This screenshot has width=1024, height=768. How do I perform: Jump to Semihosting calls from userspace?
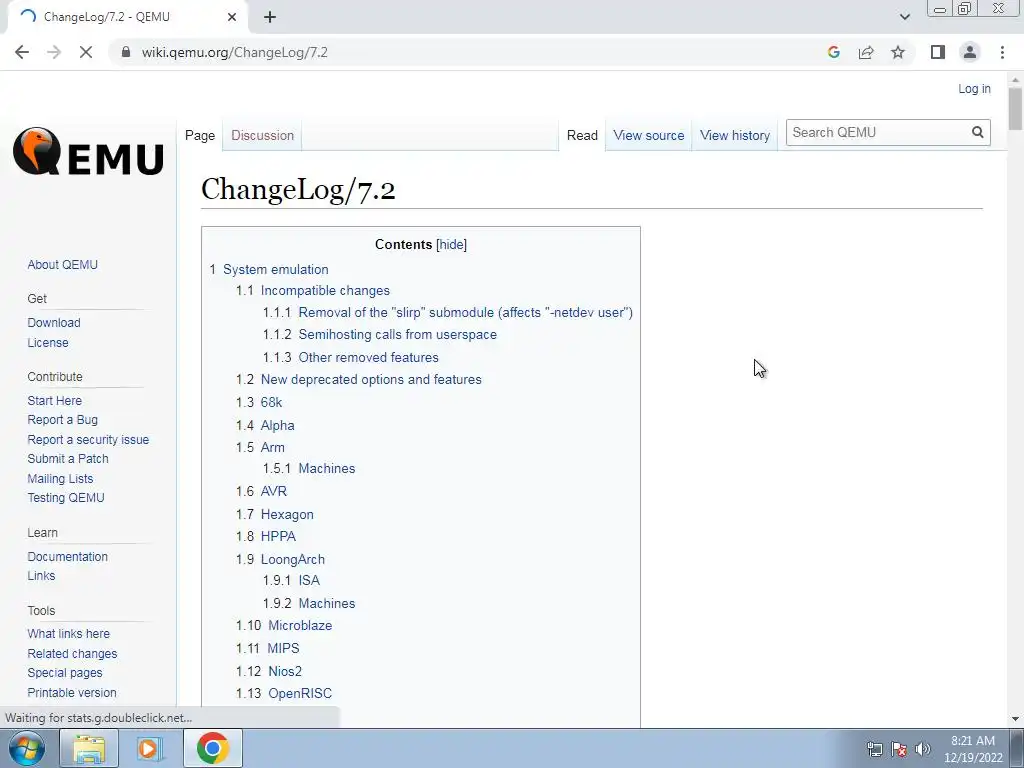(398, 334)
